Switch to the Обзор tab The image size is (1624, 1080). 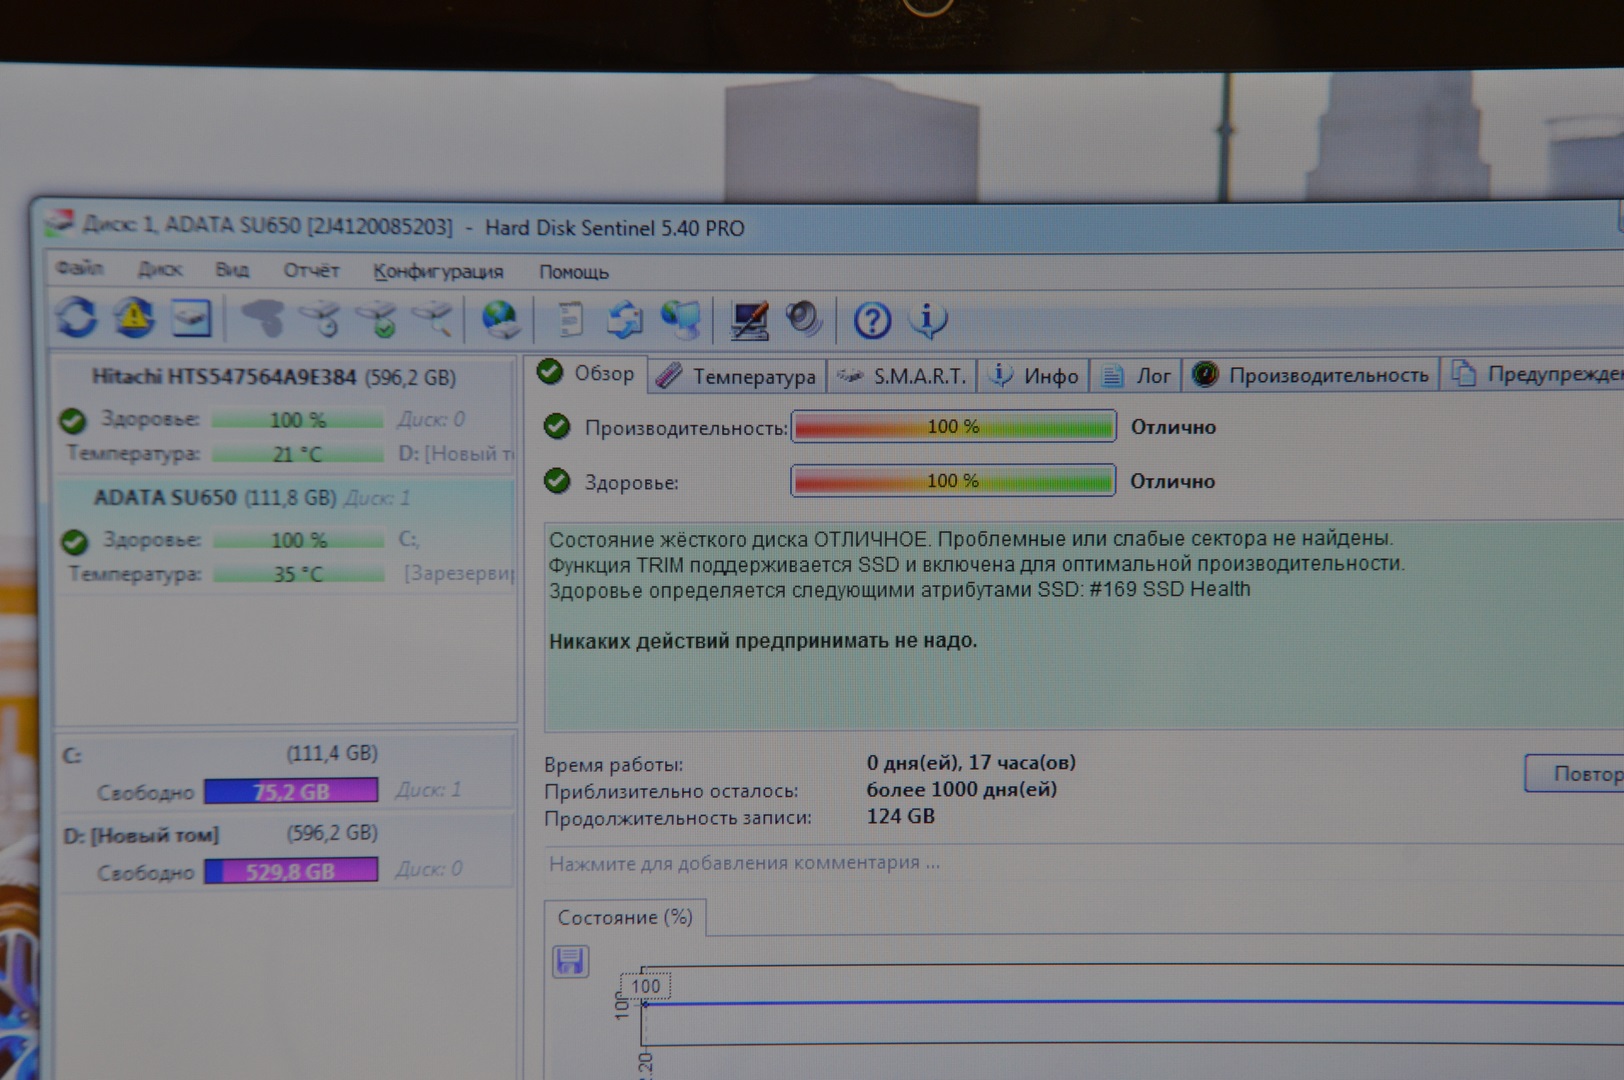coord(588,374)
